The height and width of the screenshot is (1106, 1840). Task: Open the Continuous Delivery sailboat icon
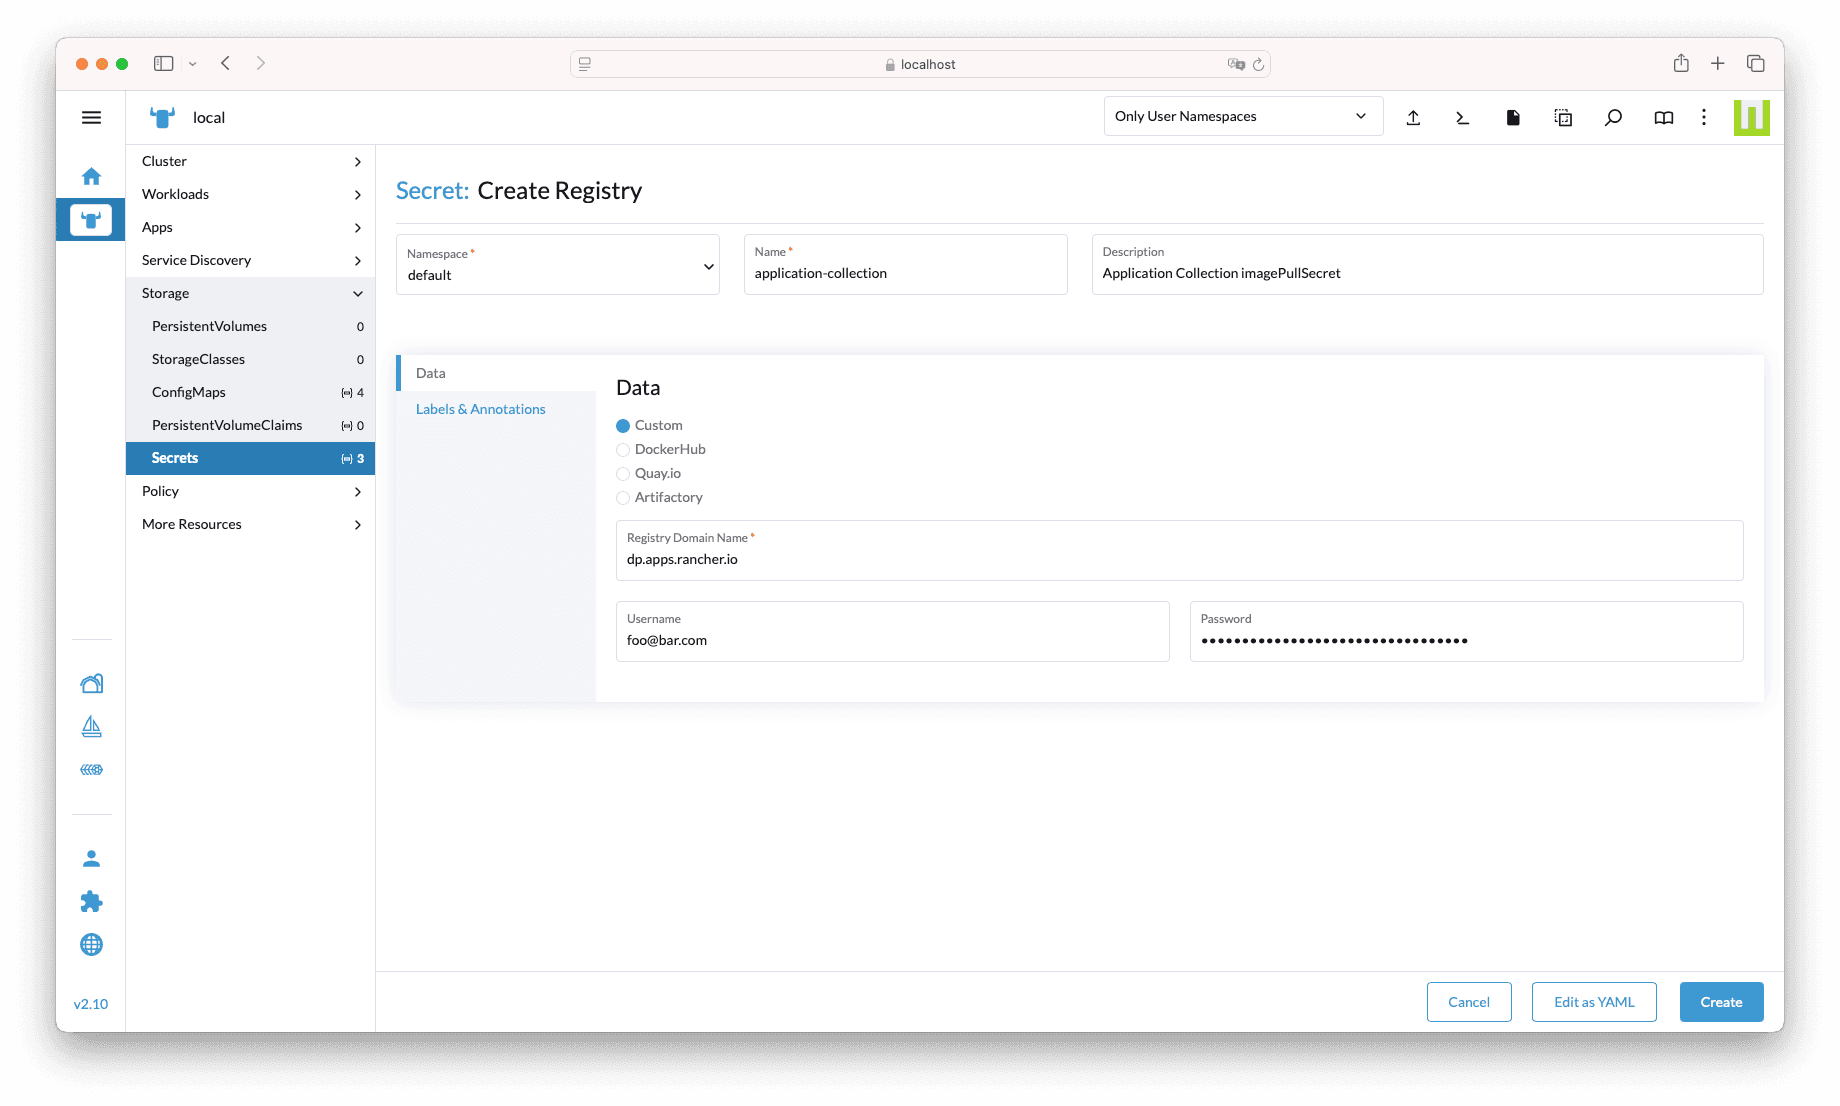(x=91, y=727)
